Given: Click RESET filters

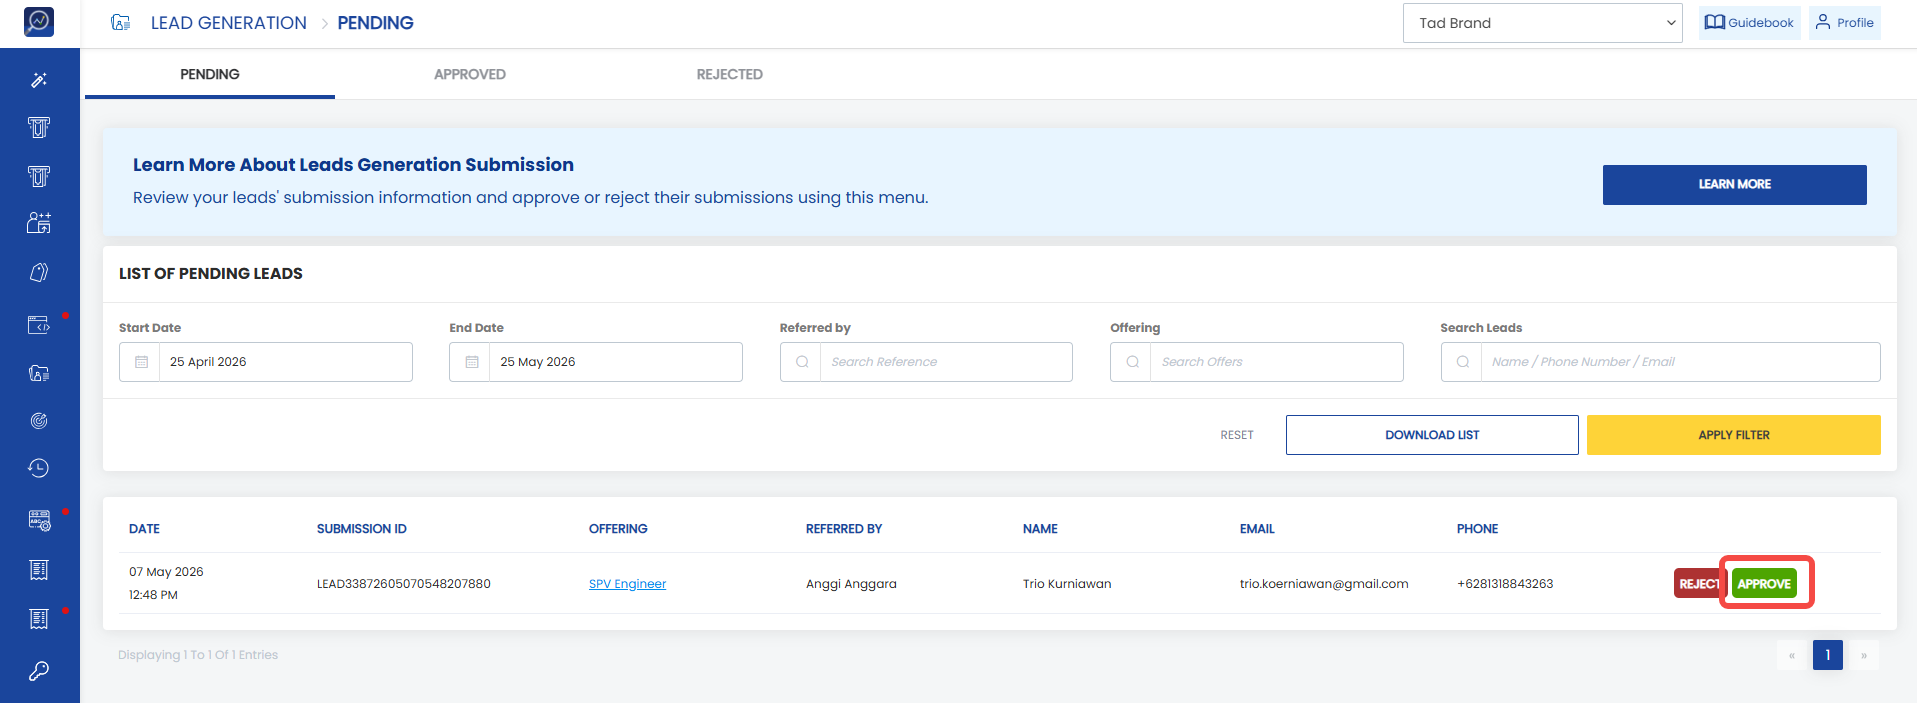Looking at the screenshot, I should click(1237, 435).
